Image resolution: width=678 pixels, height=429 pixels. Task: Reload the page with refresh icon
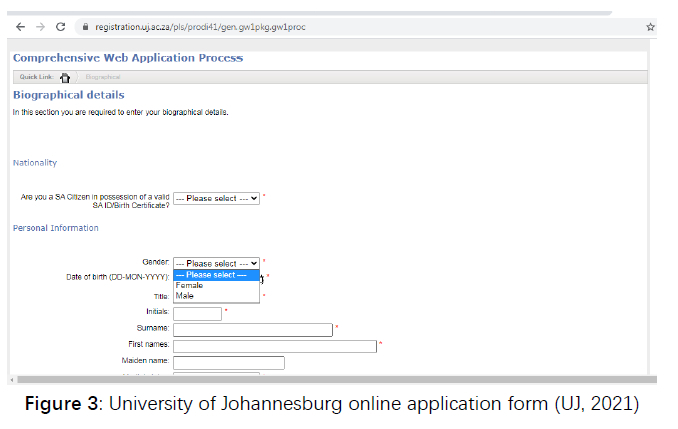tap(60, 26)
